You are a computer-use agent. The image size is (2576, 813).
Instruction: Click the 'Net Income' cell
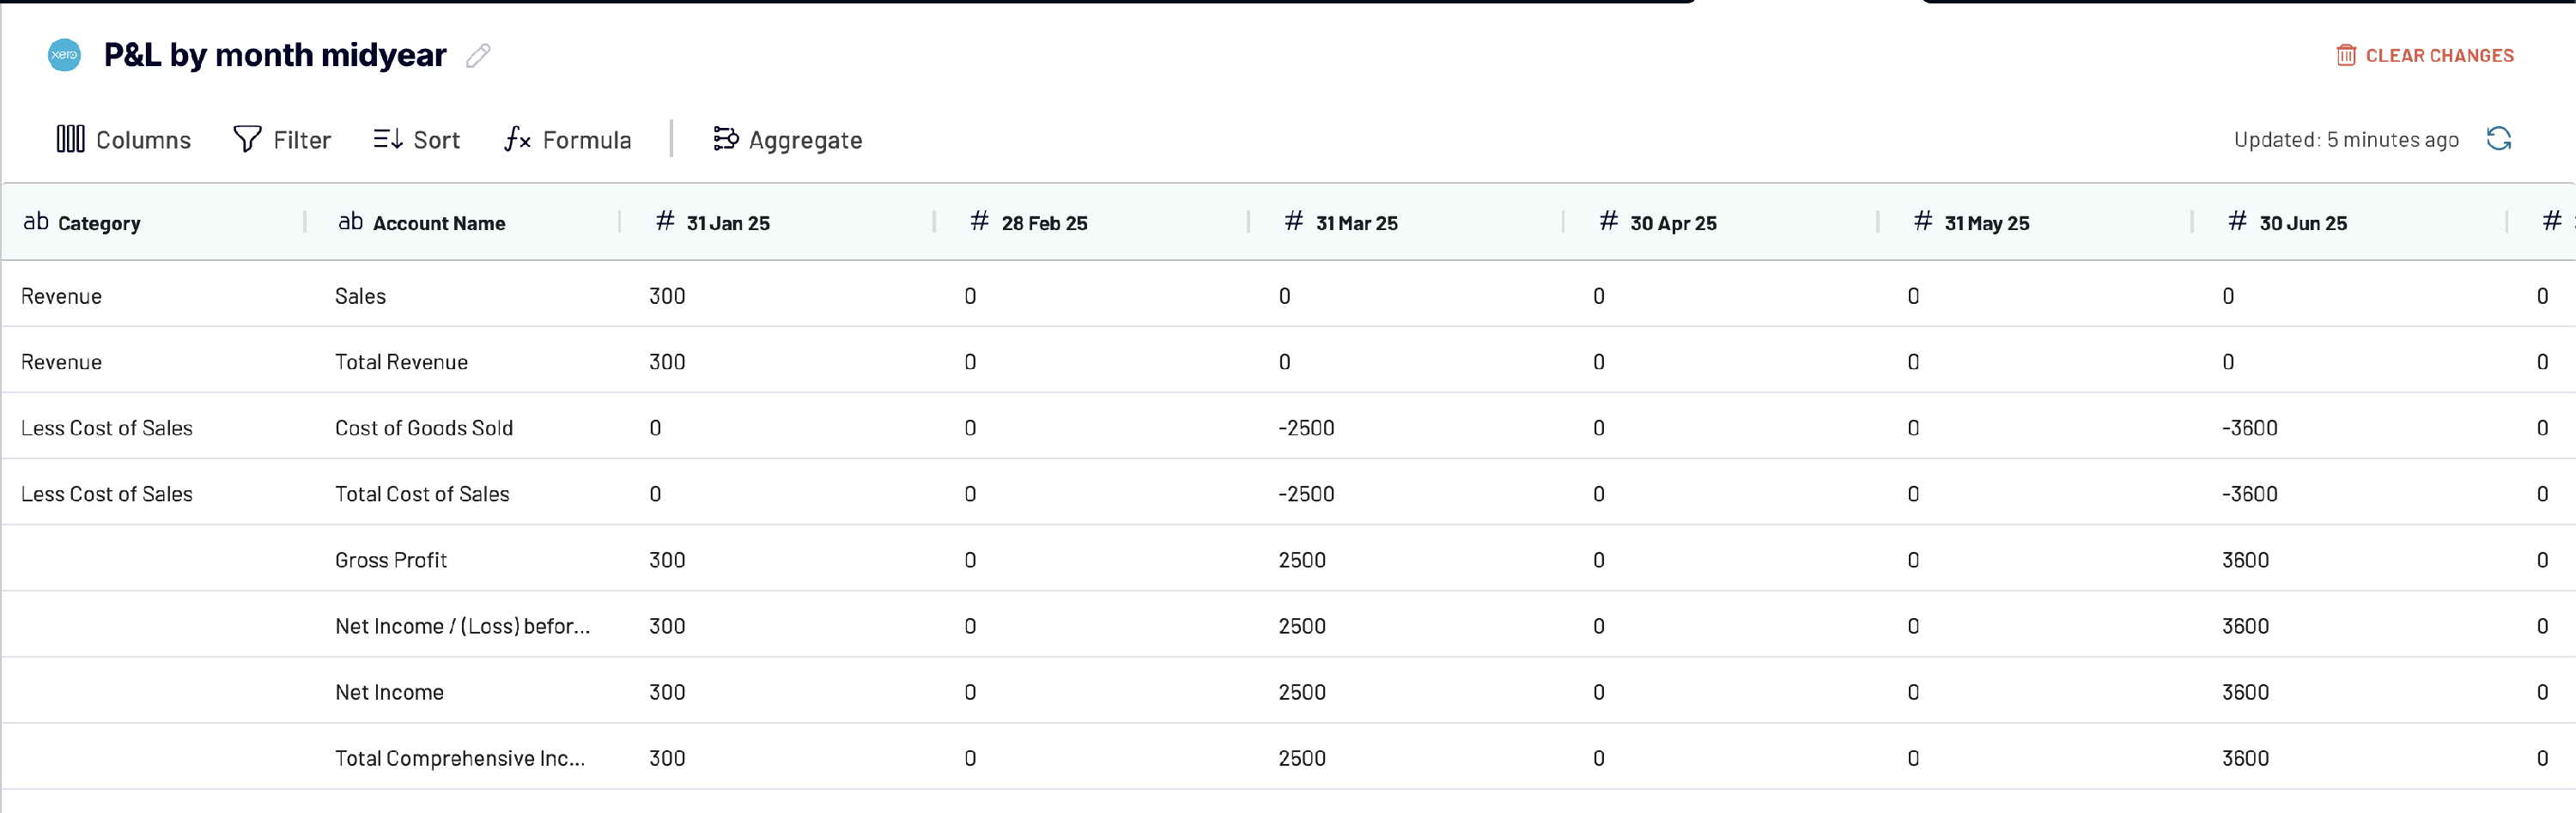tap(389, 692)
